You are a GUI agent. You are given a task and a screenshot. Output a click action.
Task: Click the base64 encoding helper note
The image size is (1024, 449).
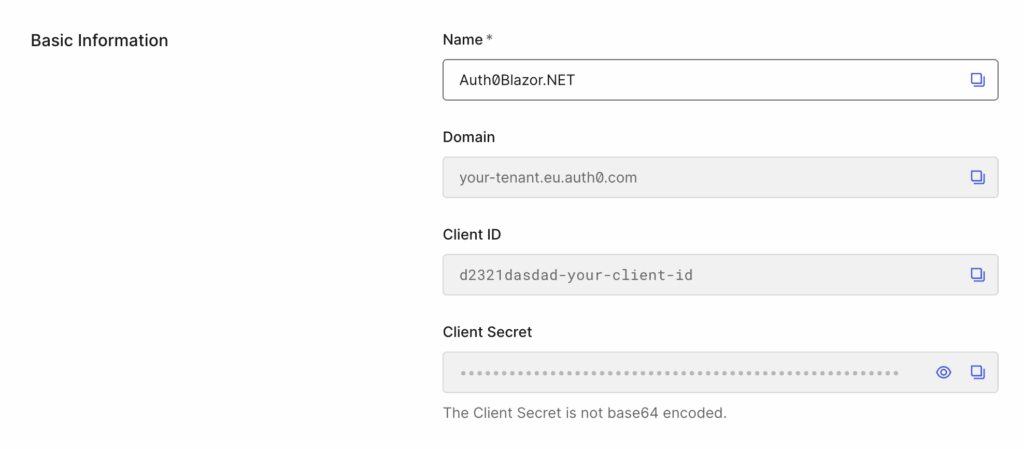(x=584, y=413)
